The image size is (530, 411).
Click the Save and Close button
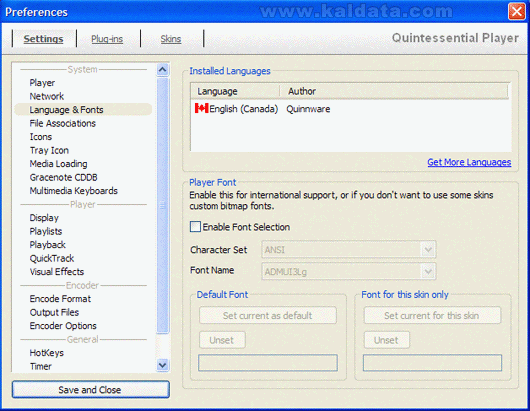[91, 390]
